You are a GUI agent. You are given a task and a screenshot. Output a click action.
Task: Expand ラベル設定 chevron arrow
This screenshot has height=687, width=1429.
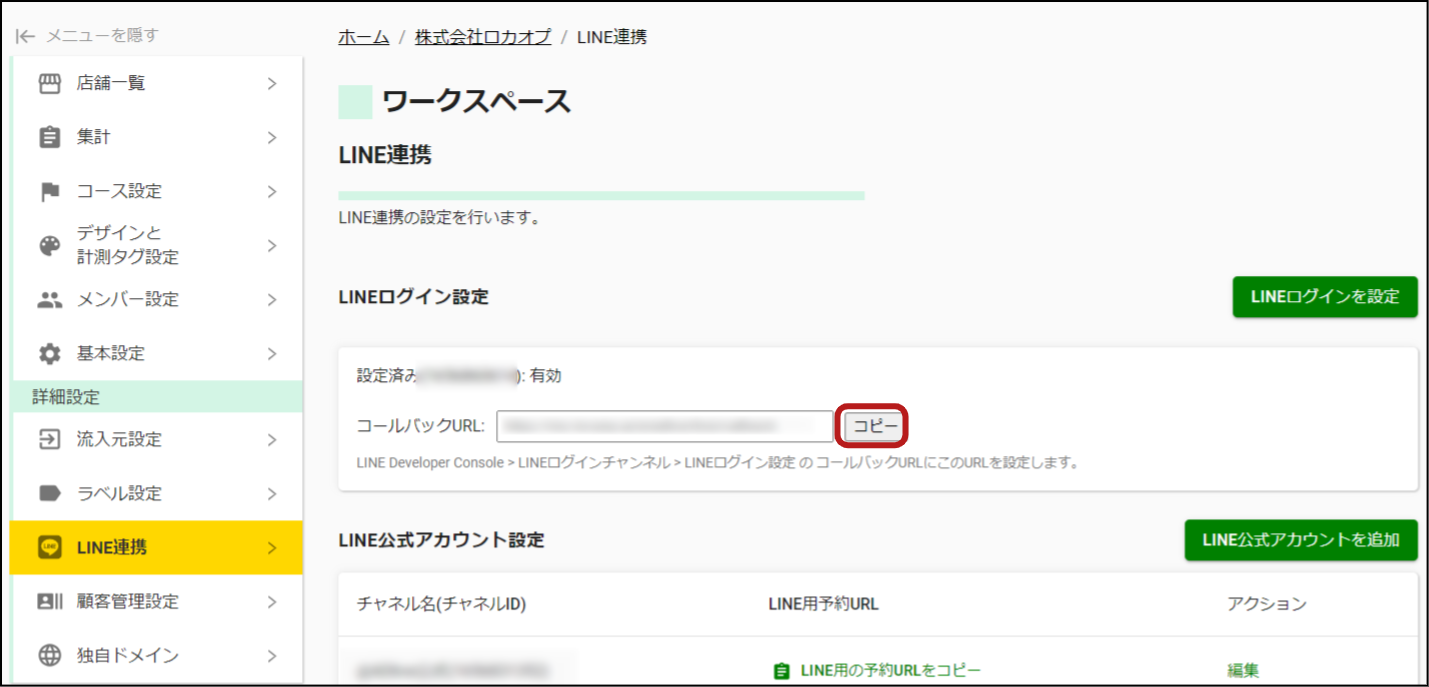coord(271,493)
